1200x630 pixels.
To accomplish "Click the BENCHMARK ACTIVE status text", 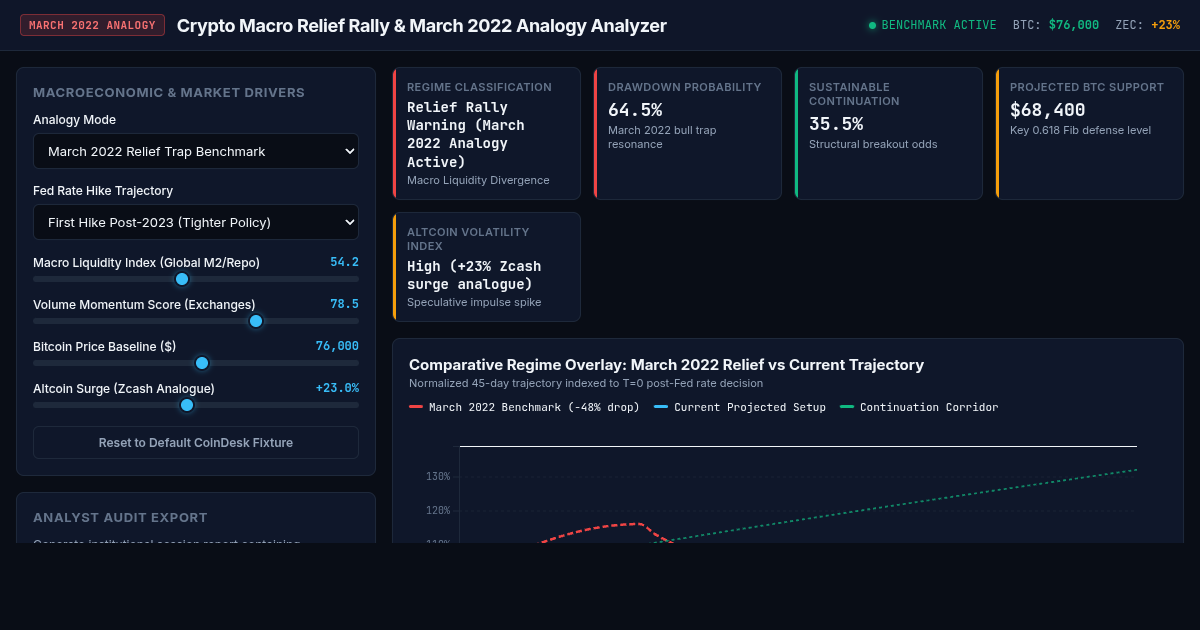I will (939, 25).
